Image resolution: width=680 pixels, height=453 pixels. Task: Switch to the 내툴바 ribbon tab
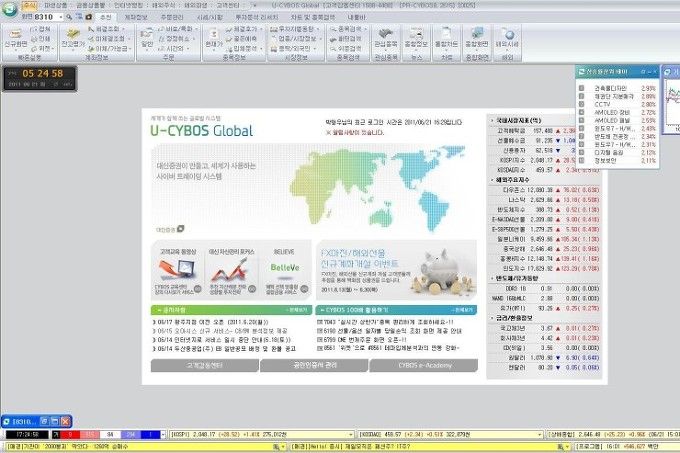[357, 17]
